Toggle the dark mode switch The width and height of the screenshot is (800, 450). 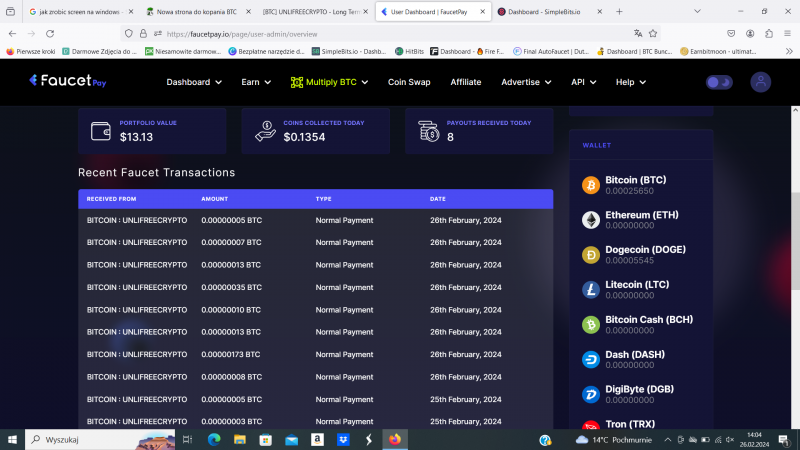[719, 82]
